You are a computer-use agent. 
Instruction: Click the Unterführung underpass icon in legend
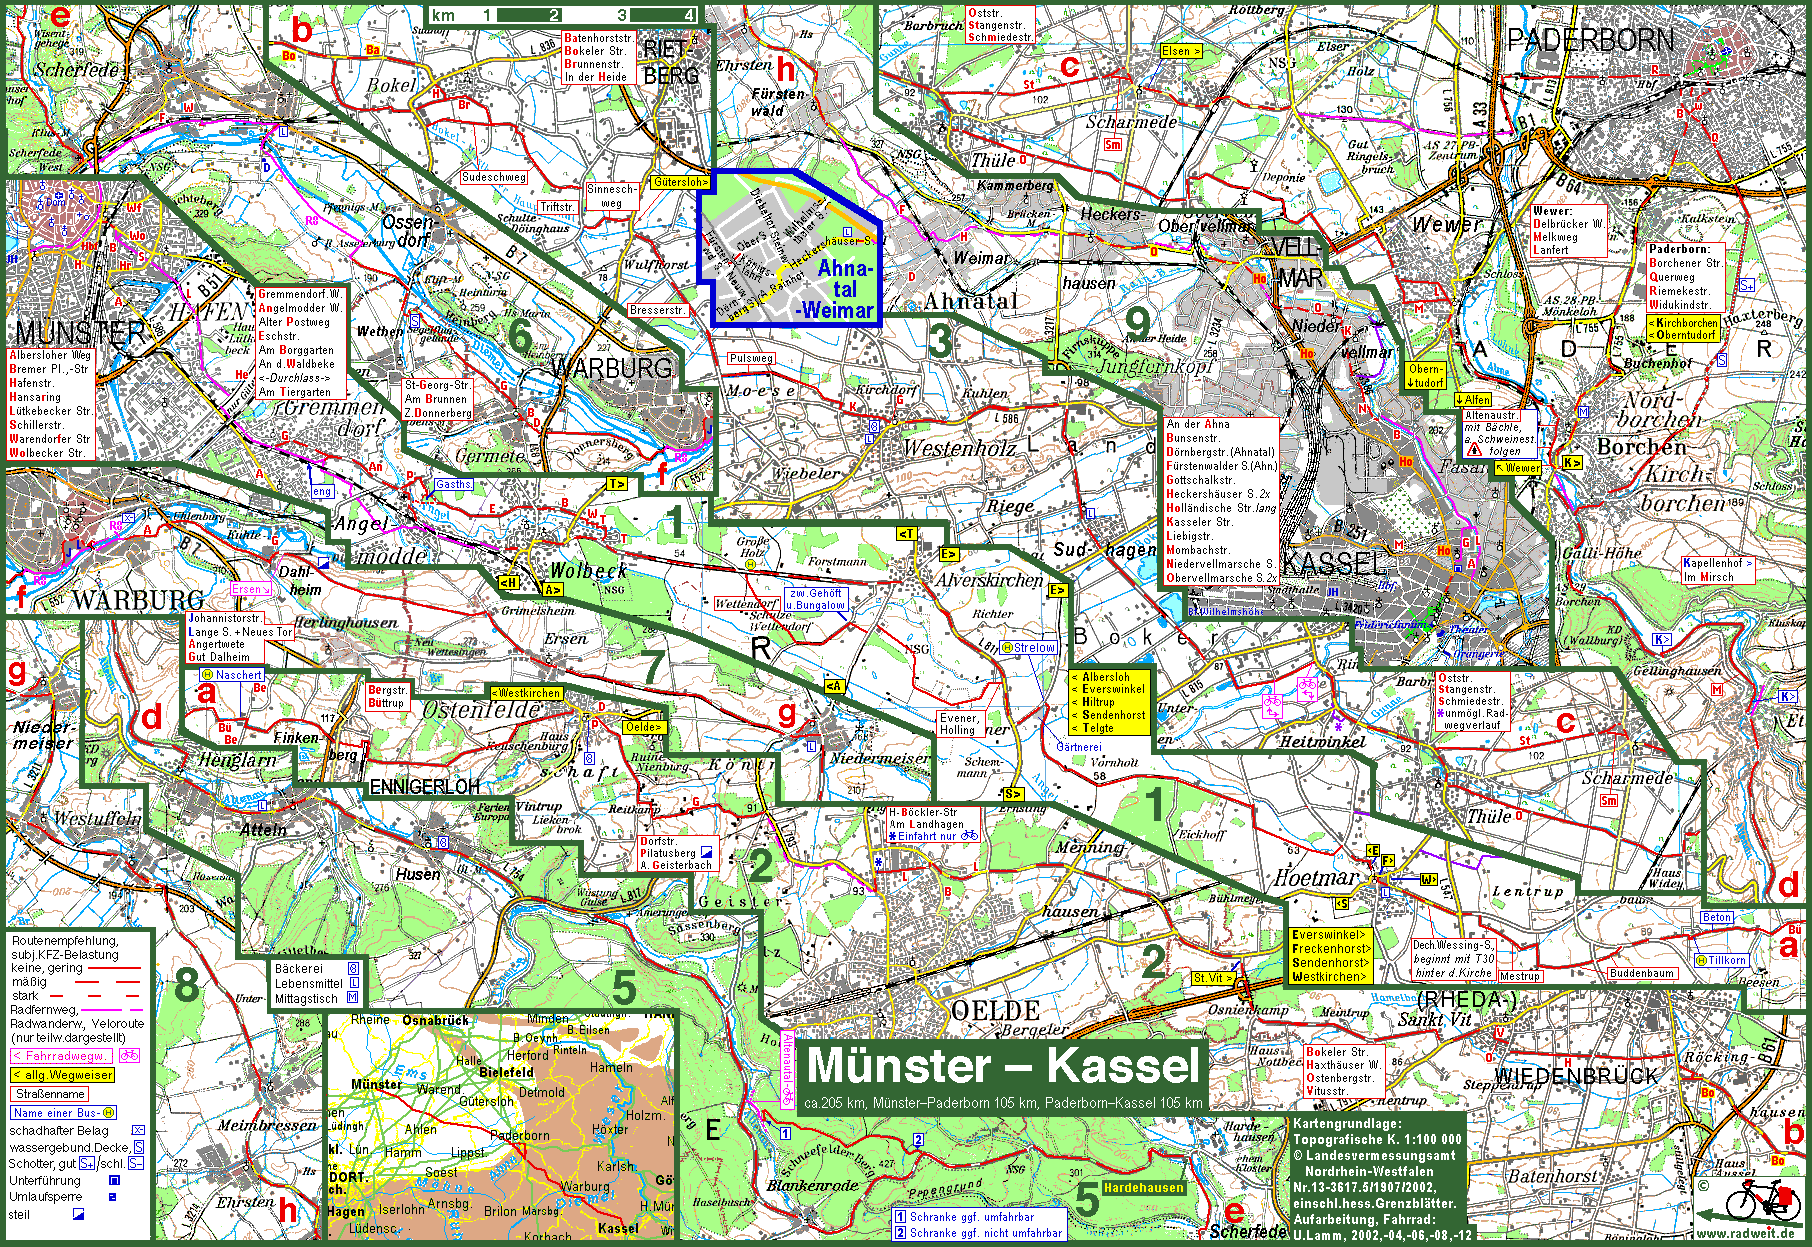[x=114, y=1181]
